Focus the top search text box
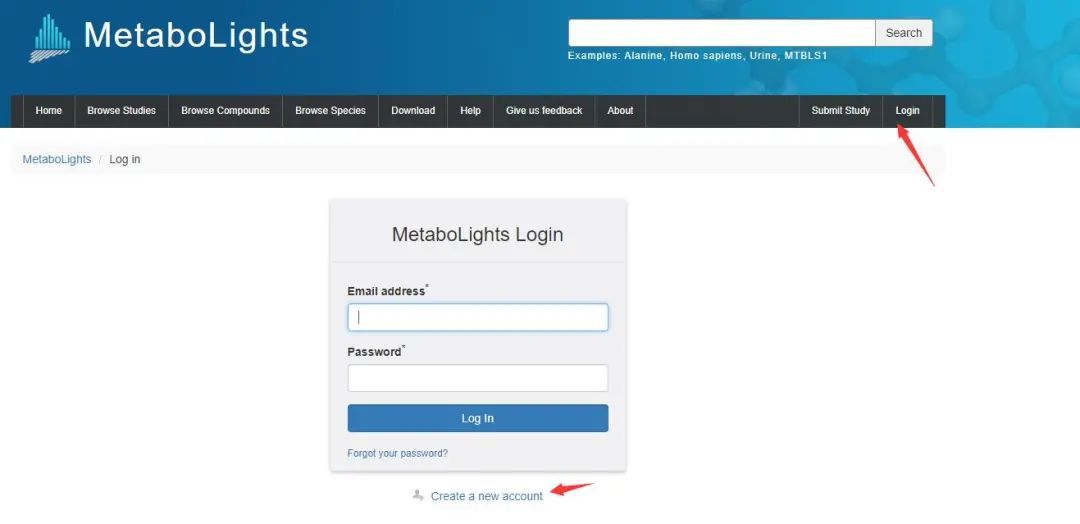The image size is (1080, 524). [x=722, y=33]
